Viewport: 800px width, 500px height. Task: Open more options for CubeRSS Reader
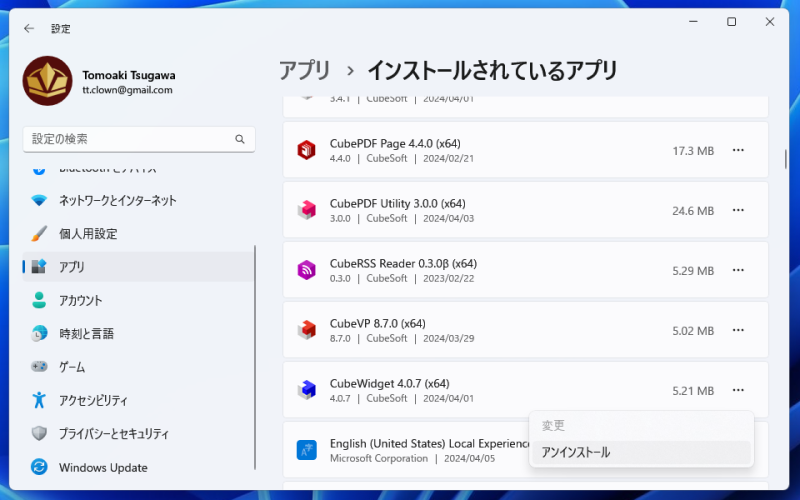click(x=738, y=270)
